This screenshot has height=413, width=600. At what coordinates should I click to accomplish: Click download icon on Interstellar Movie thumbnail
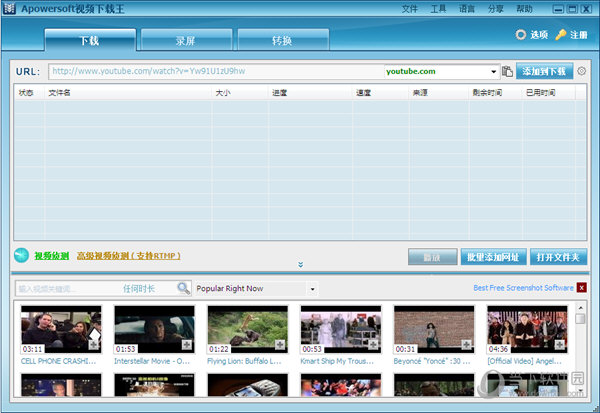187,344
